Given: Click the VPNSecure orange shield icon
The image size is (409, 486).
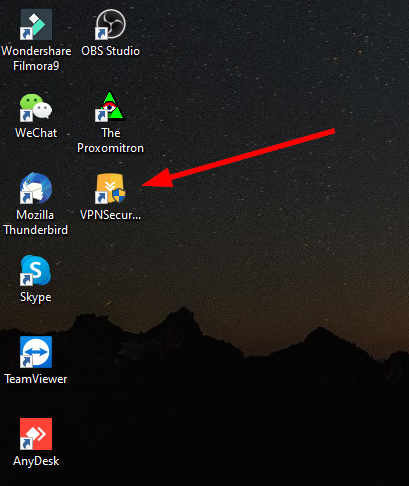Looking at the screenshot, I should click(110, 188).
